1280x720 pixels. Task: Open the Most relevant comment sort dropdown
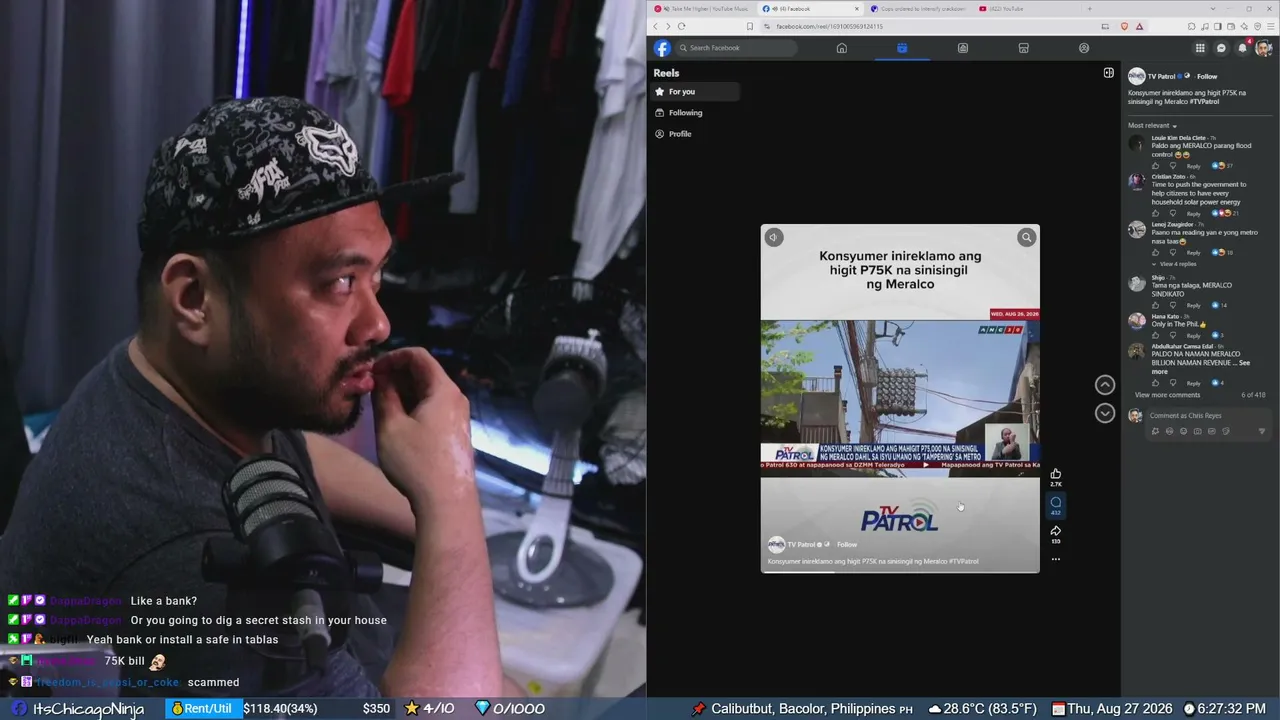[x=1153, y=126]
